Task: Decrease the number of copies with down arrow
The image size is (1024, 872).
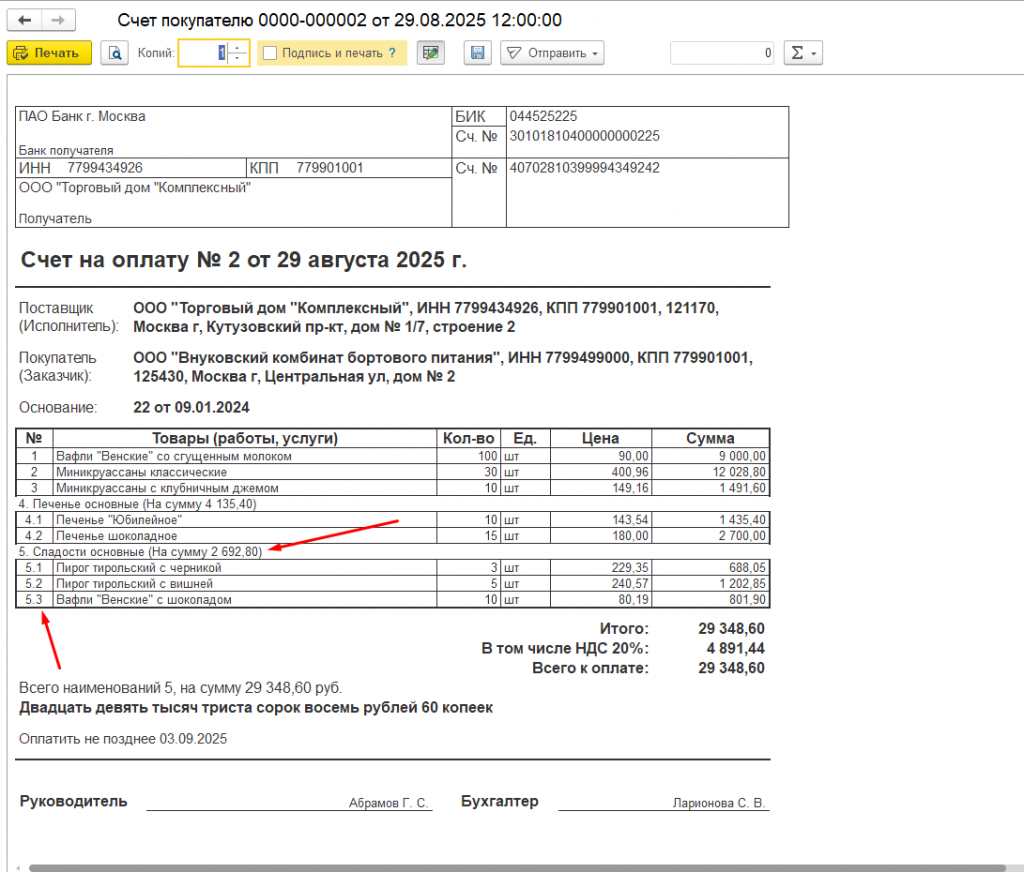Action: (x=238, y=59)
